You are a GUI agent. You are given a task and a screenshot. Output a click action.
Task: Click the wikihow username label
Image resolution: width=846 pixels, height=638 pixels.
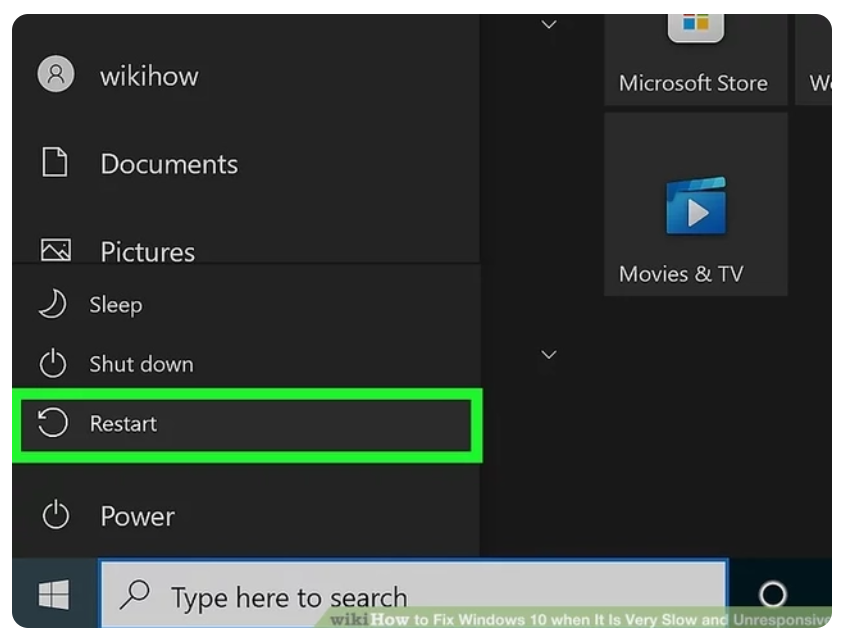149,76
